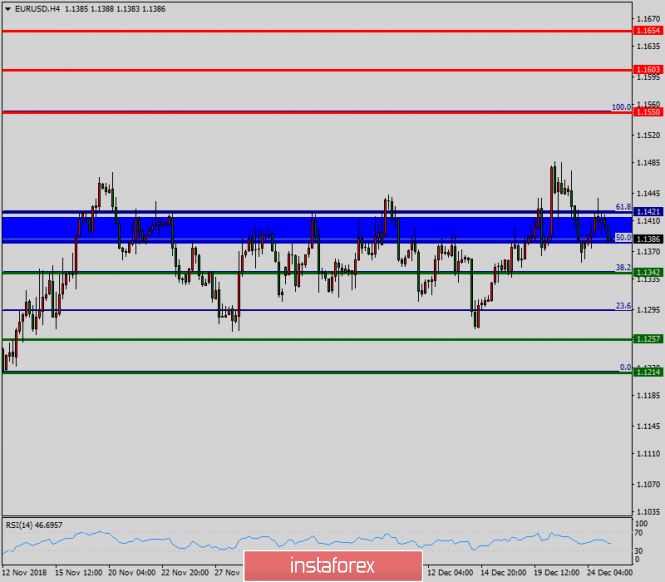Click the current price 1.1386 tag
The image size is (665, 582).
click(x=648, y=240)
